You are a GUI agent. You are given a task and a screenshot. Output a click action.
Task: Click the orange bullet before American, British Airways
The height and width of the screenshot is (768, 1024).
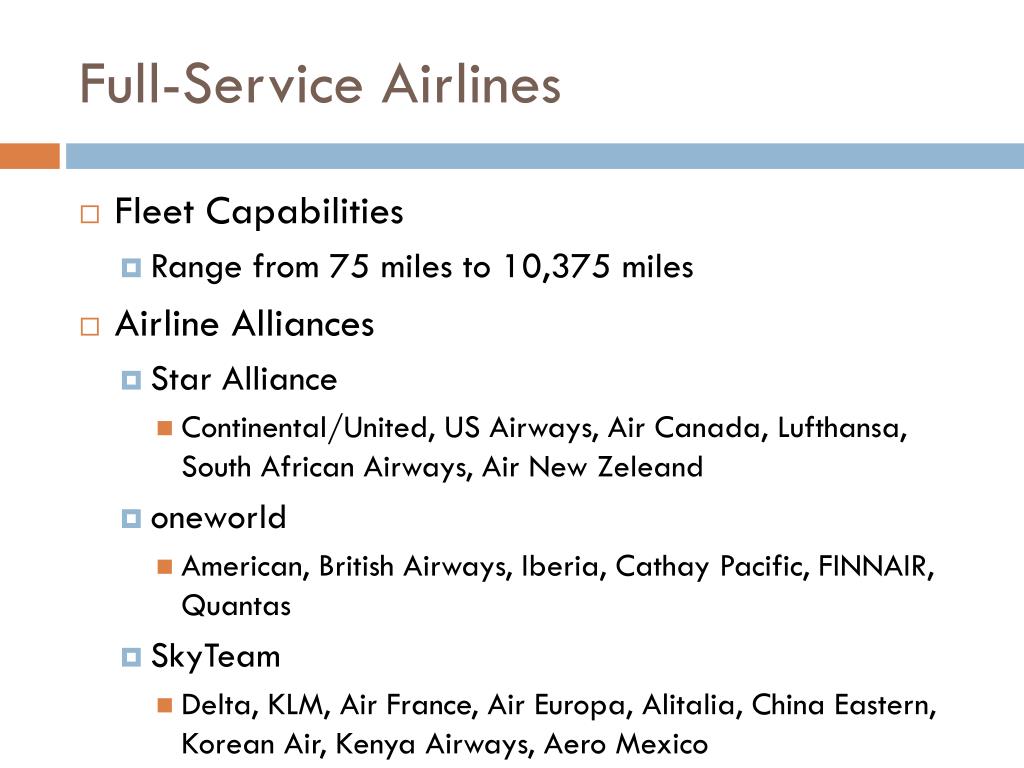165,567
